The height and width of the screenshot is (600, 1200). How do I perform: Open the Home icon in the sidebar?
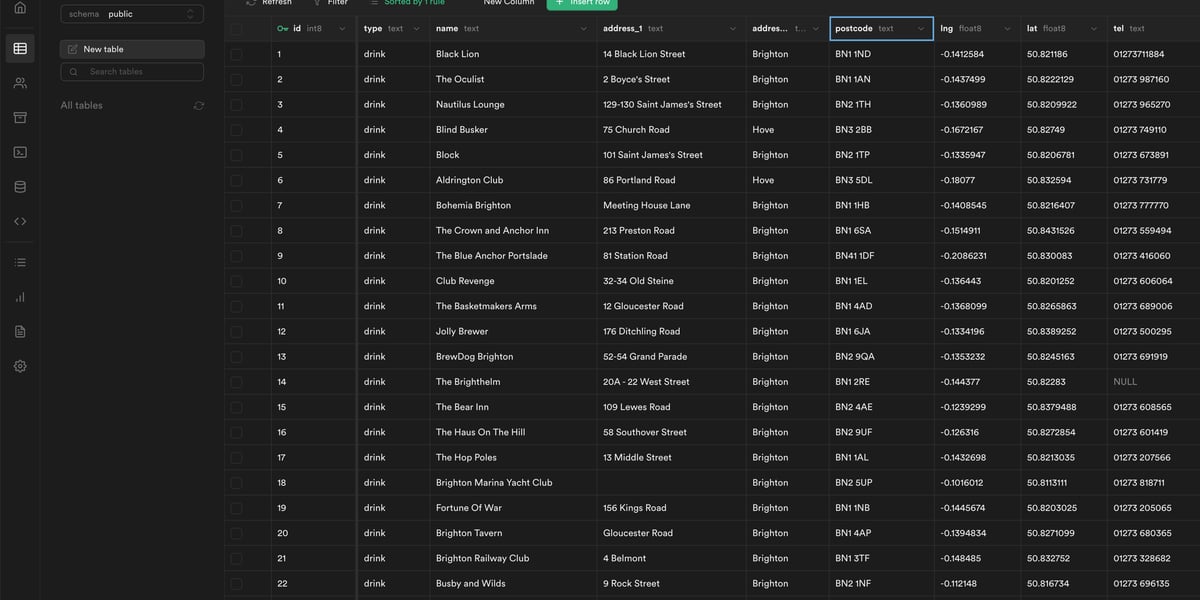[20, 7]
